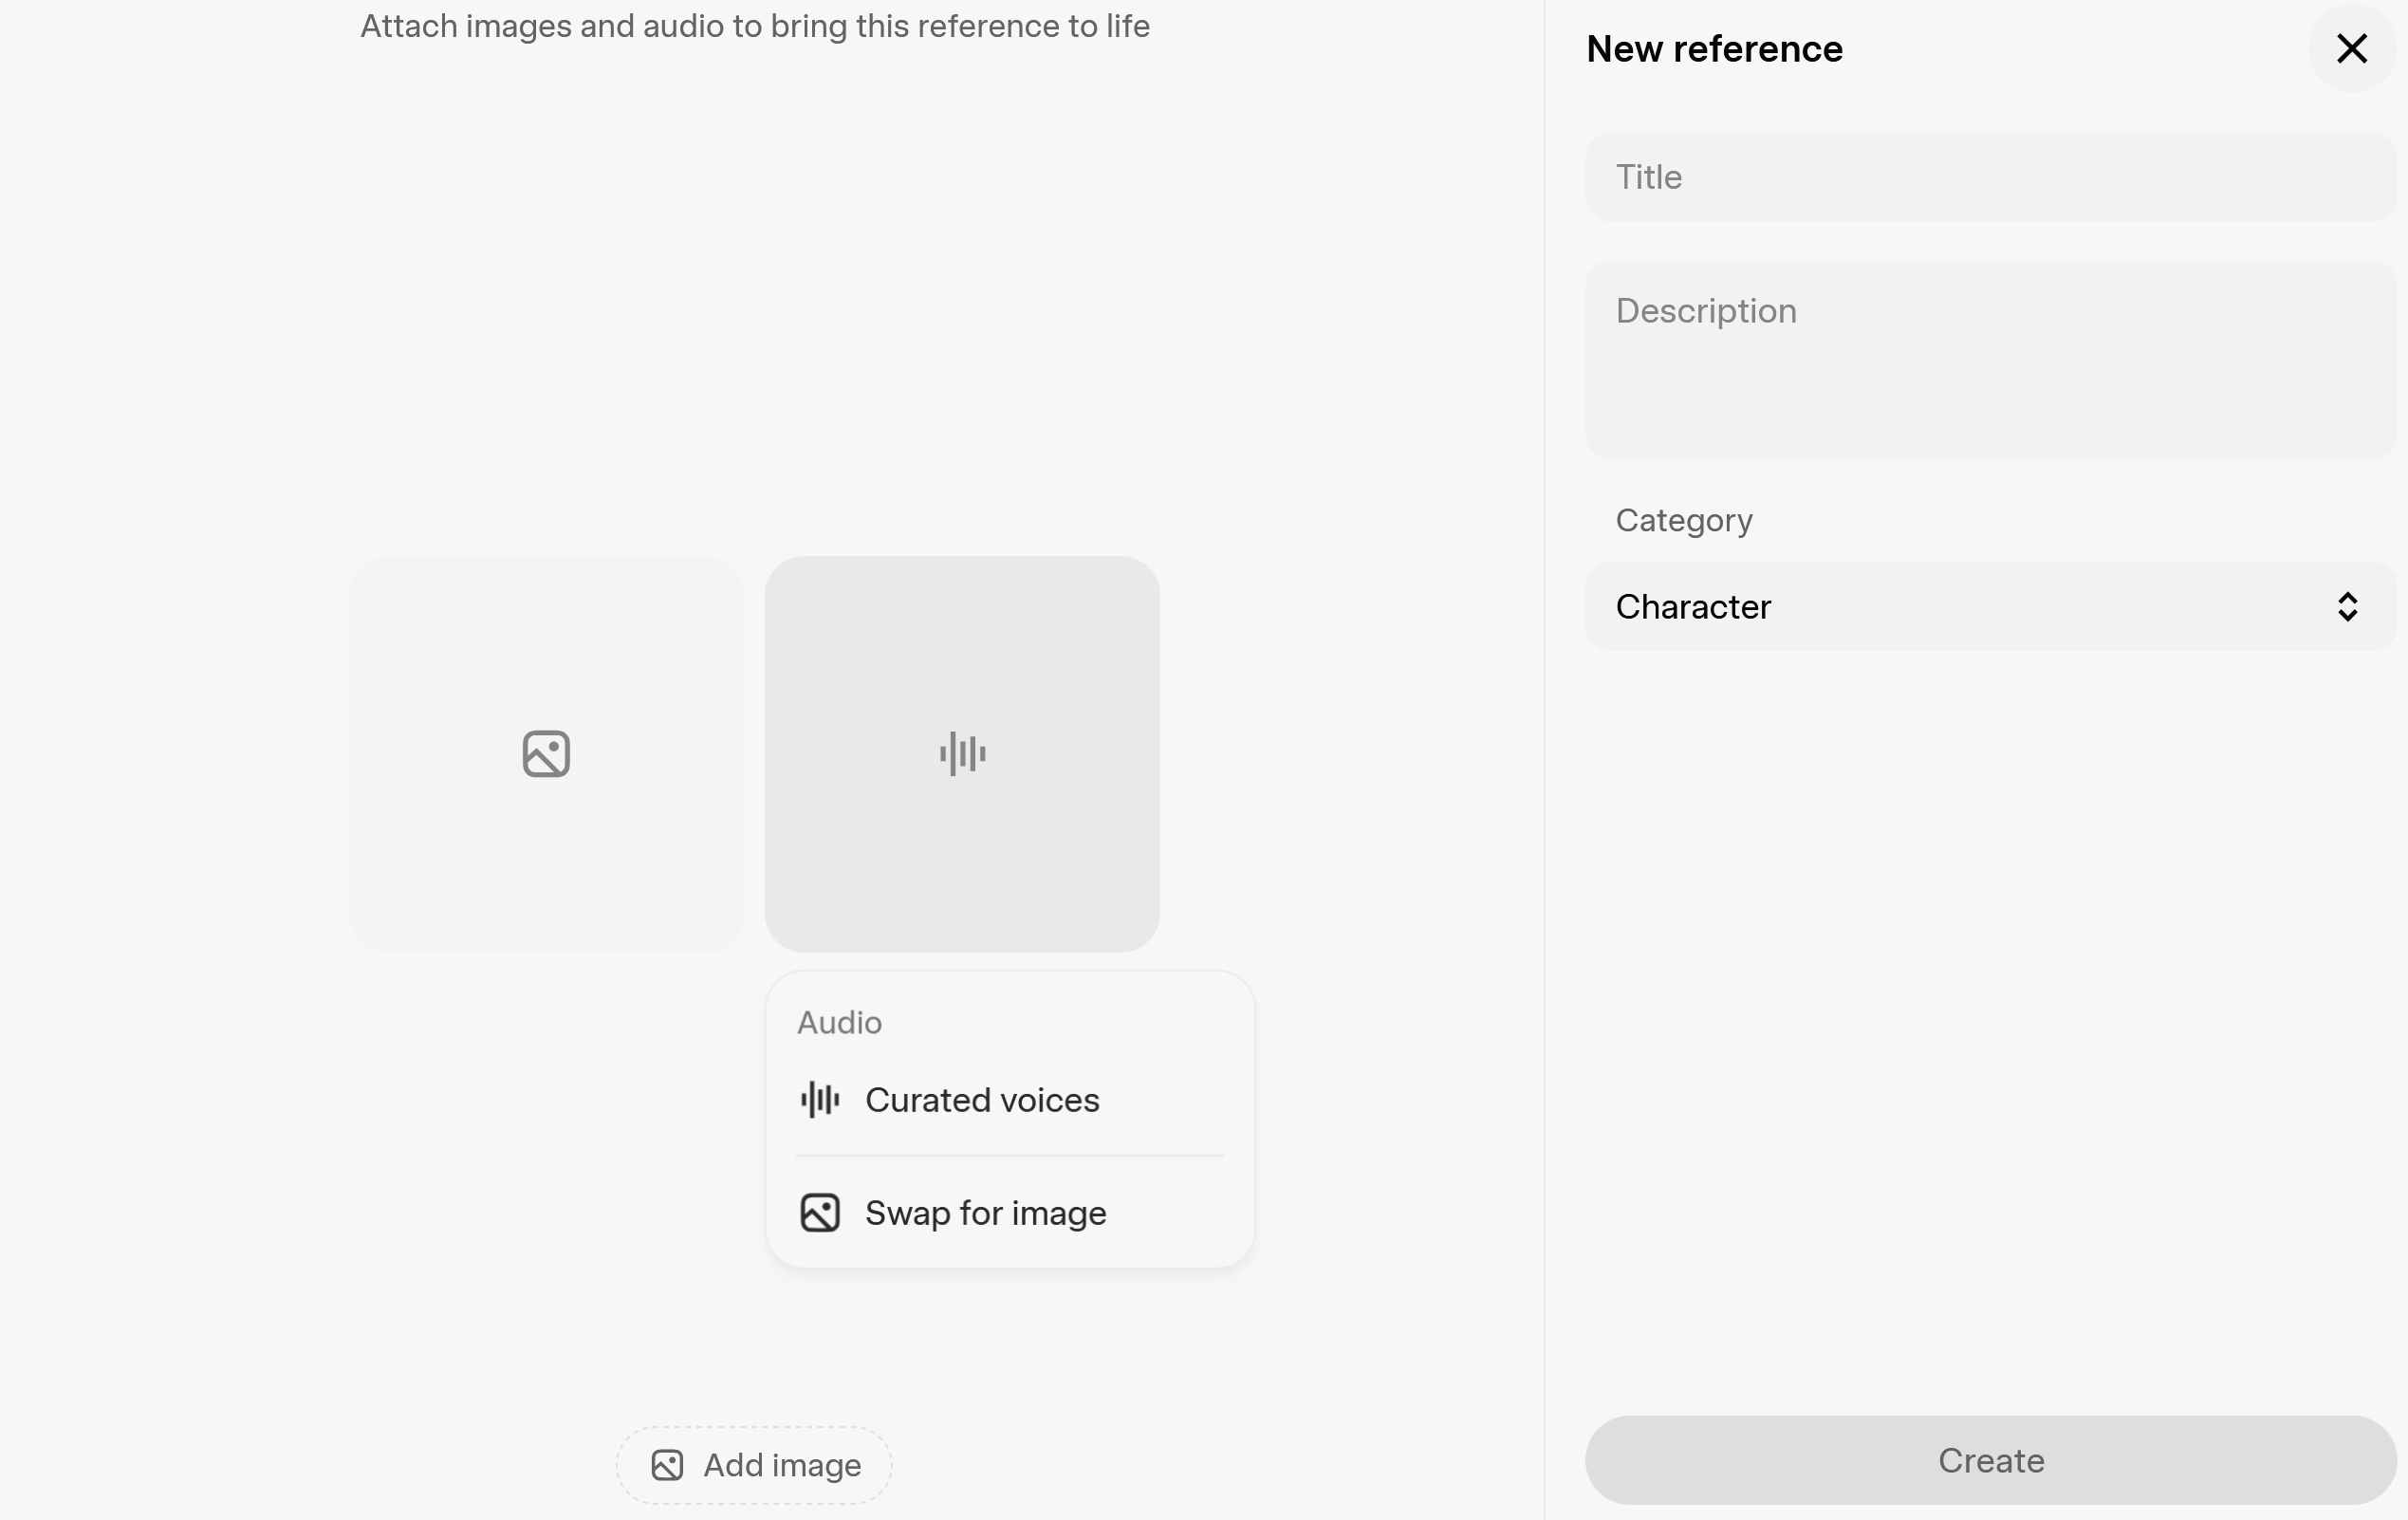Click the picture icon in the left tile
This screenshot has height=1520, width=2408.
tap(546, 754)
